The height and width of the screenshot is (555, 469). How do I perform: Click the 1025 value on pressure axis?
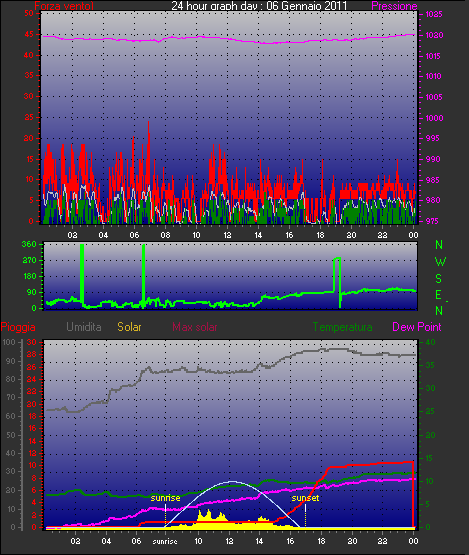pyautogui.click(x=434, y=15)
